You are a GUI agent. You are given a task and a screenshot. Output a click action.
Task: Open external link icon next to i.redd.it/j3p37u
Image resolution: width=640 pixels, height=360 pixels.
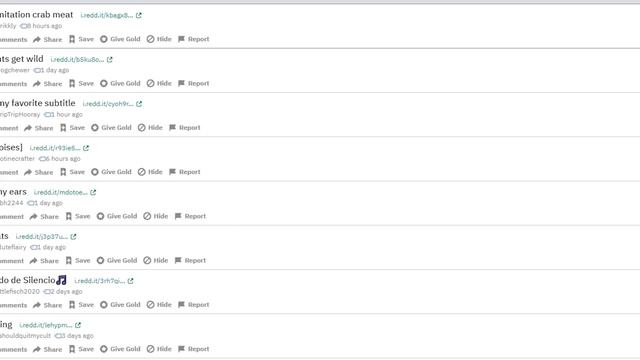pyautogui.click(x=73, y=237)
